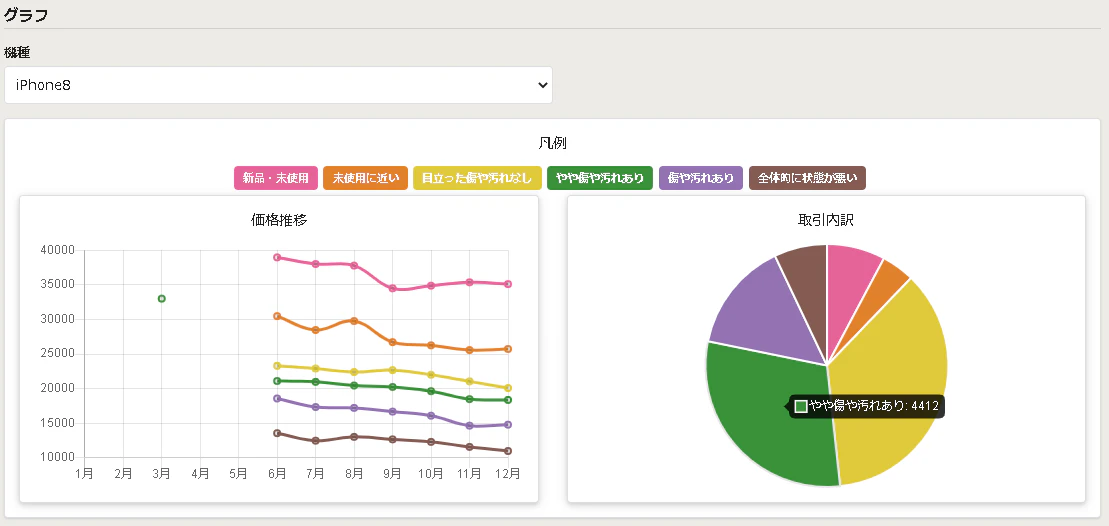This screenshot has height=526, width=1109.
Task: Click the 10月 x-axis label
Action: (x=431, y=472)
